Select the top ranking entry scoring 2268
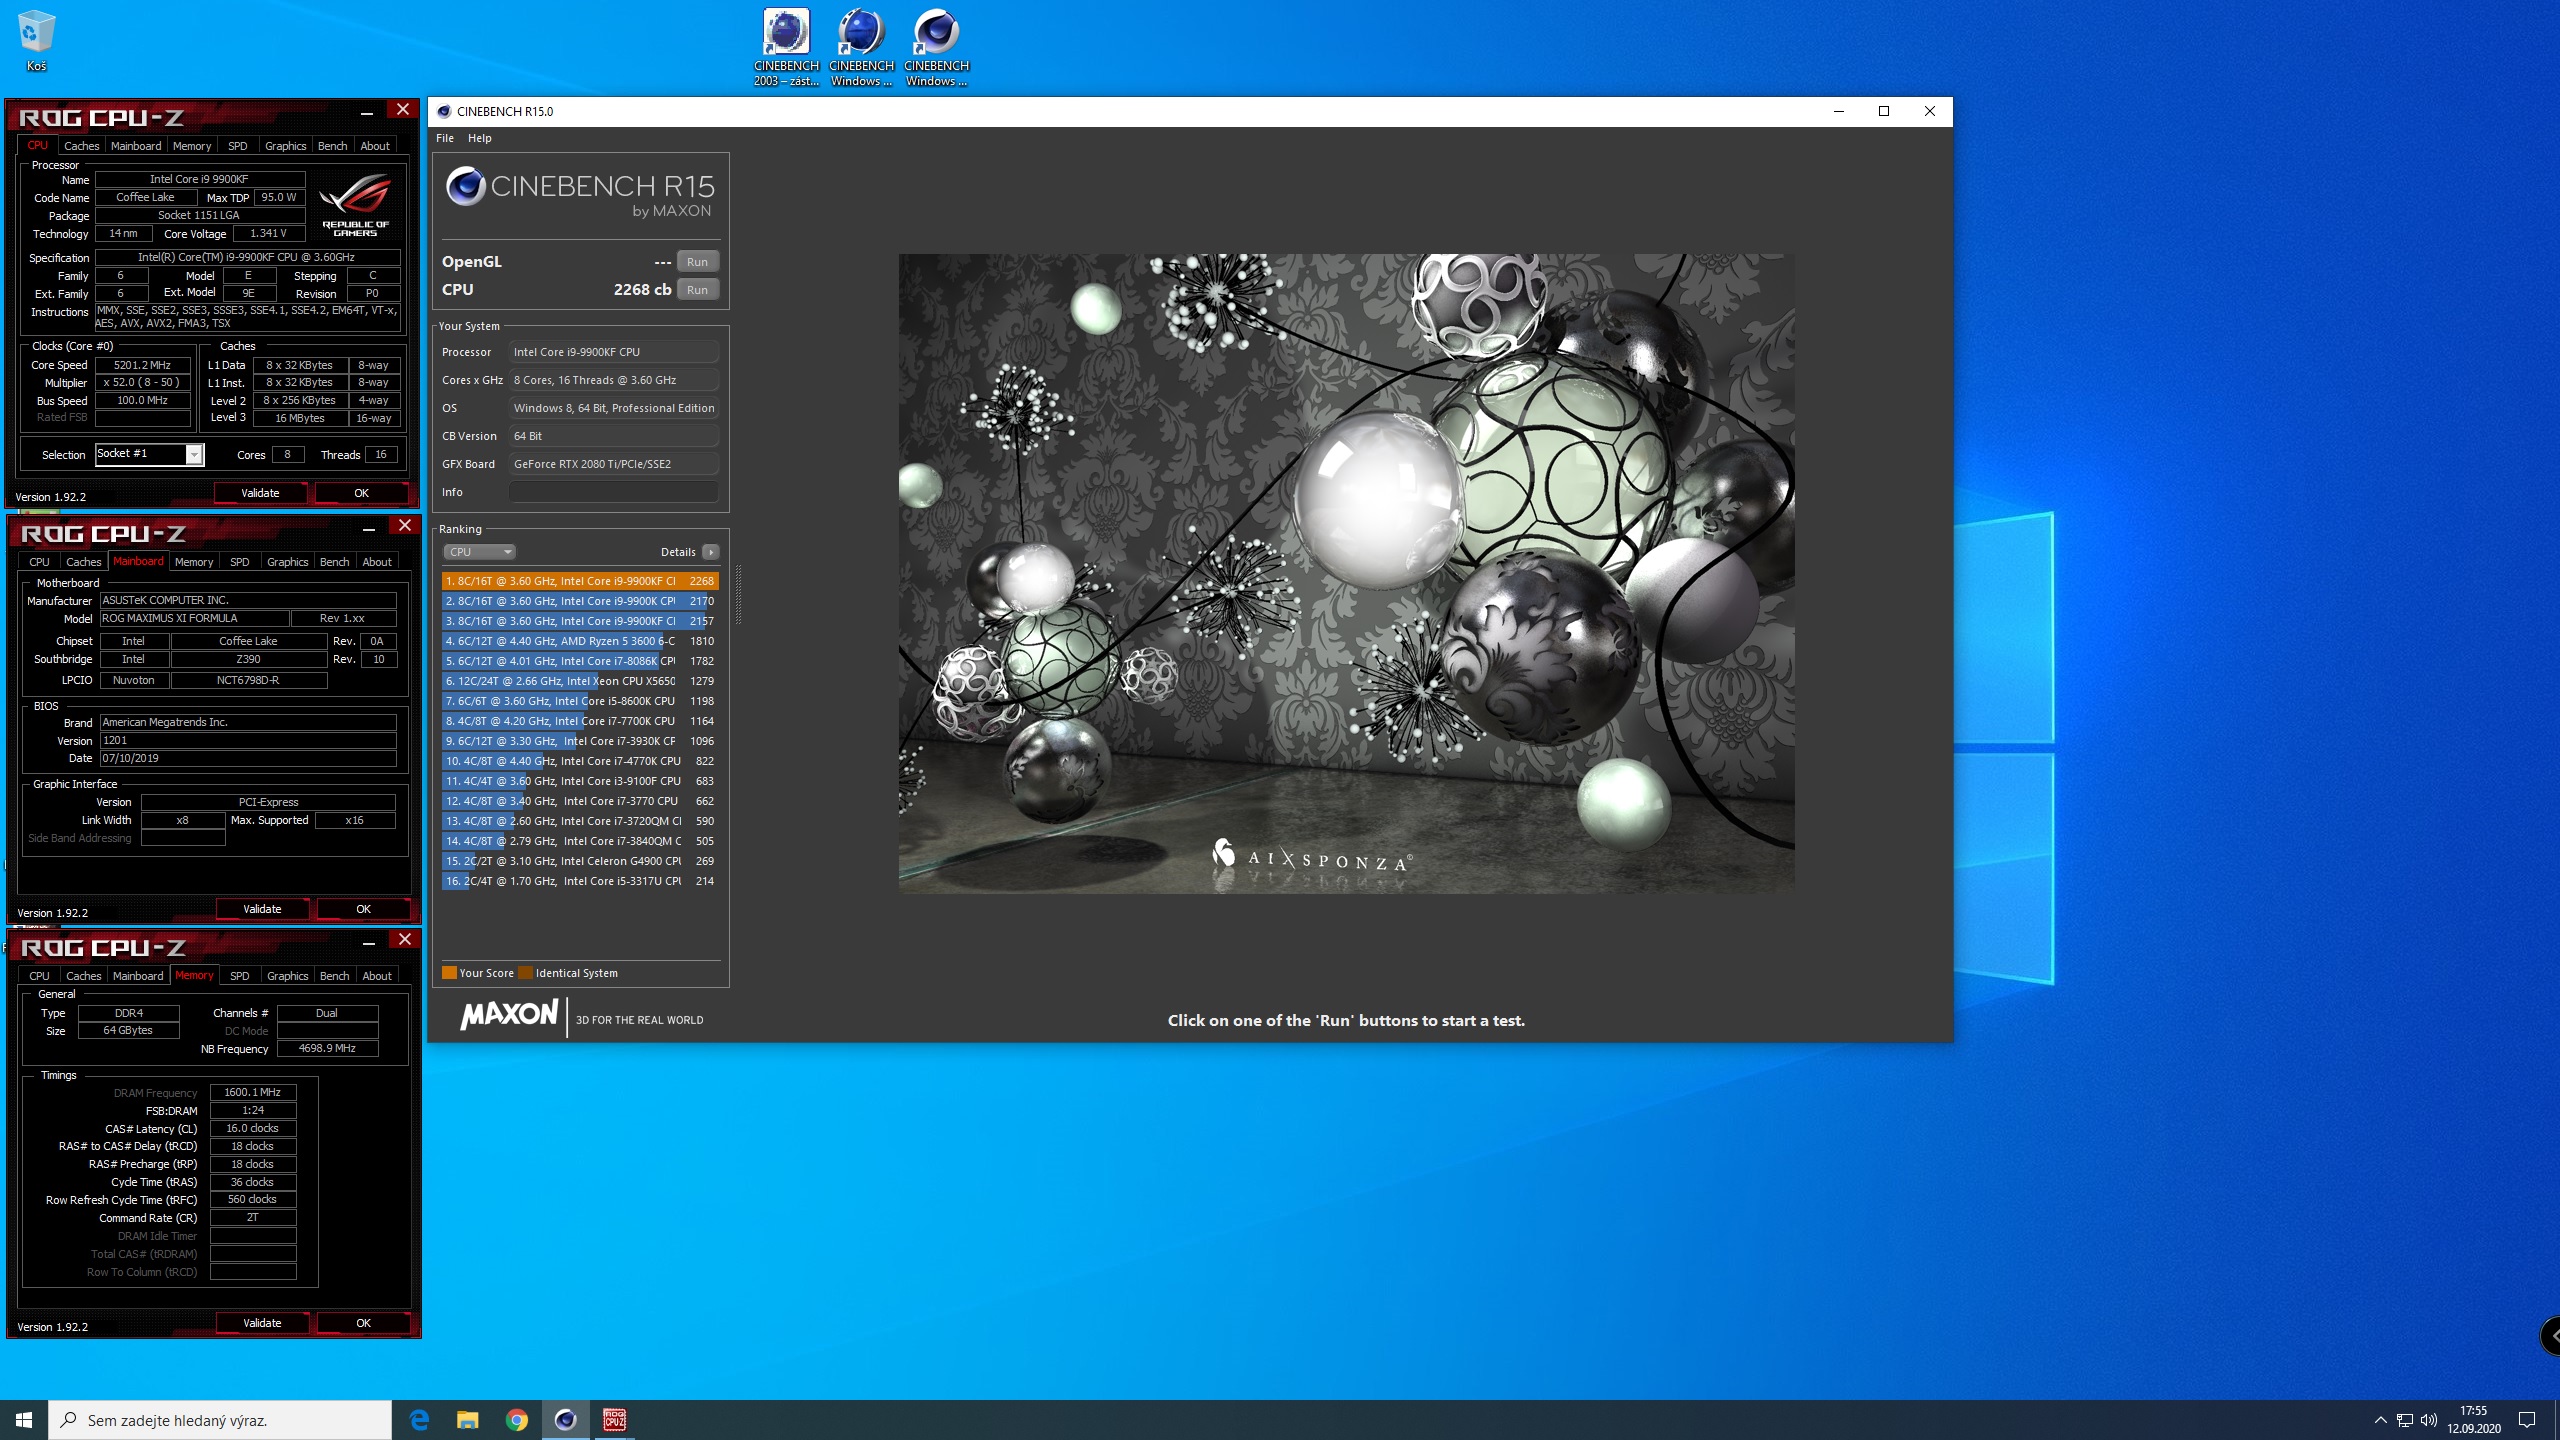Screen dimensions: 2560x1440 point(580,581)
